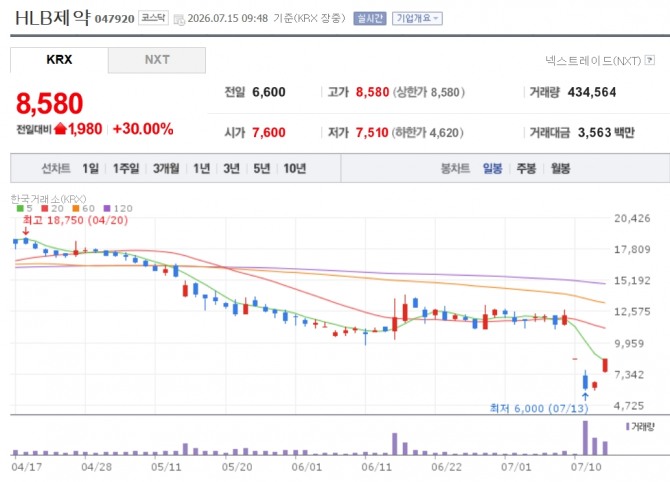The width and height of the screenshot is (670, 482).
Task: Click the 최저 6,000 (07/13) marker
Action: click(539, 409)
